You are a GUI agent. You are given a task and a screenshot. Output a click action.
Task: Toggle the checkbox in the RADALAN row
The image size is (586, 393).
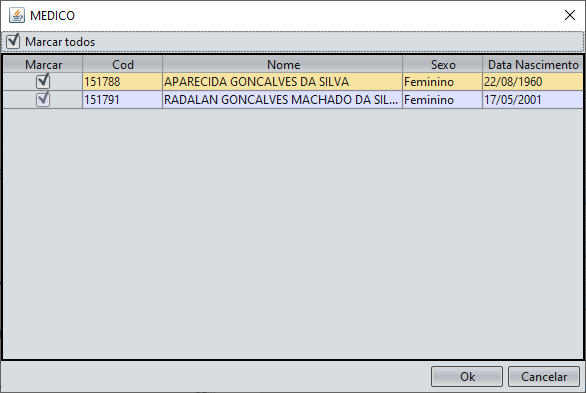43,99
